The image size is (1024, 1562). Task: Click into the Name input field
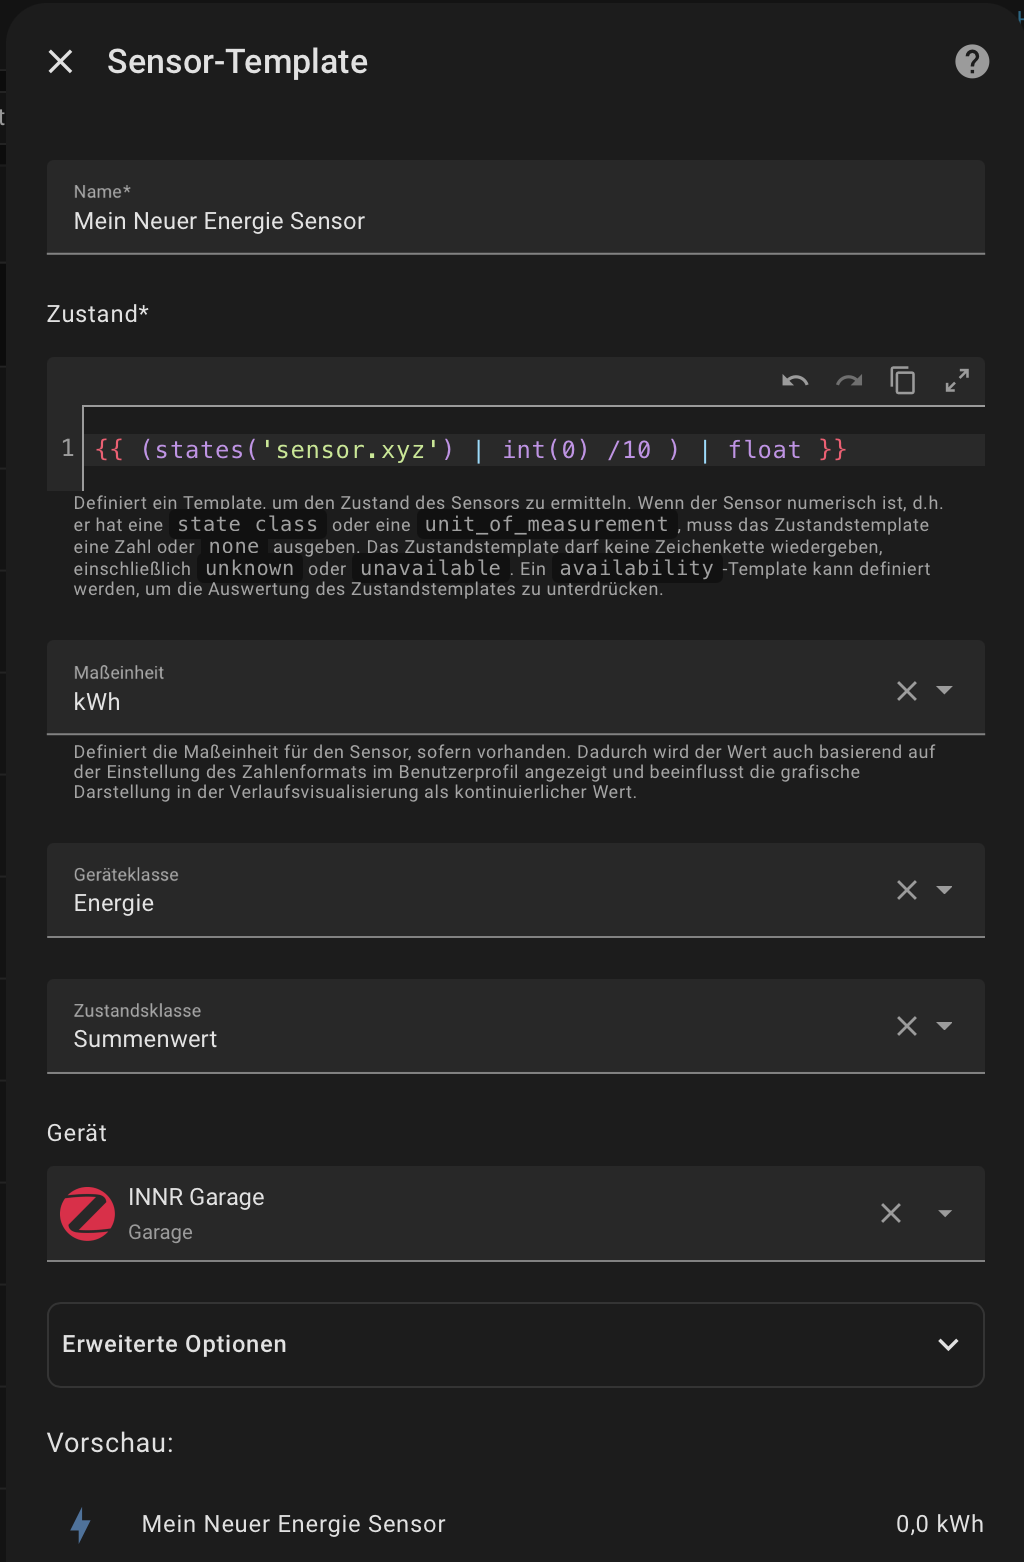point(515,221)
